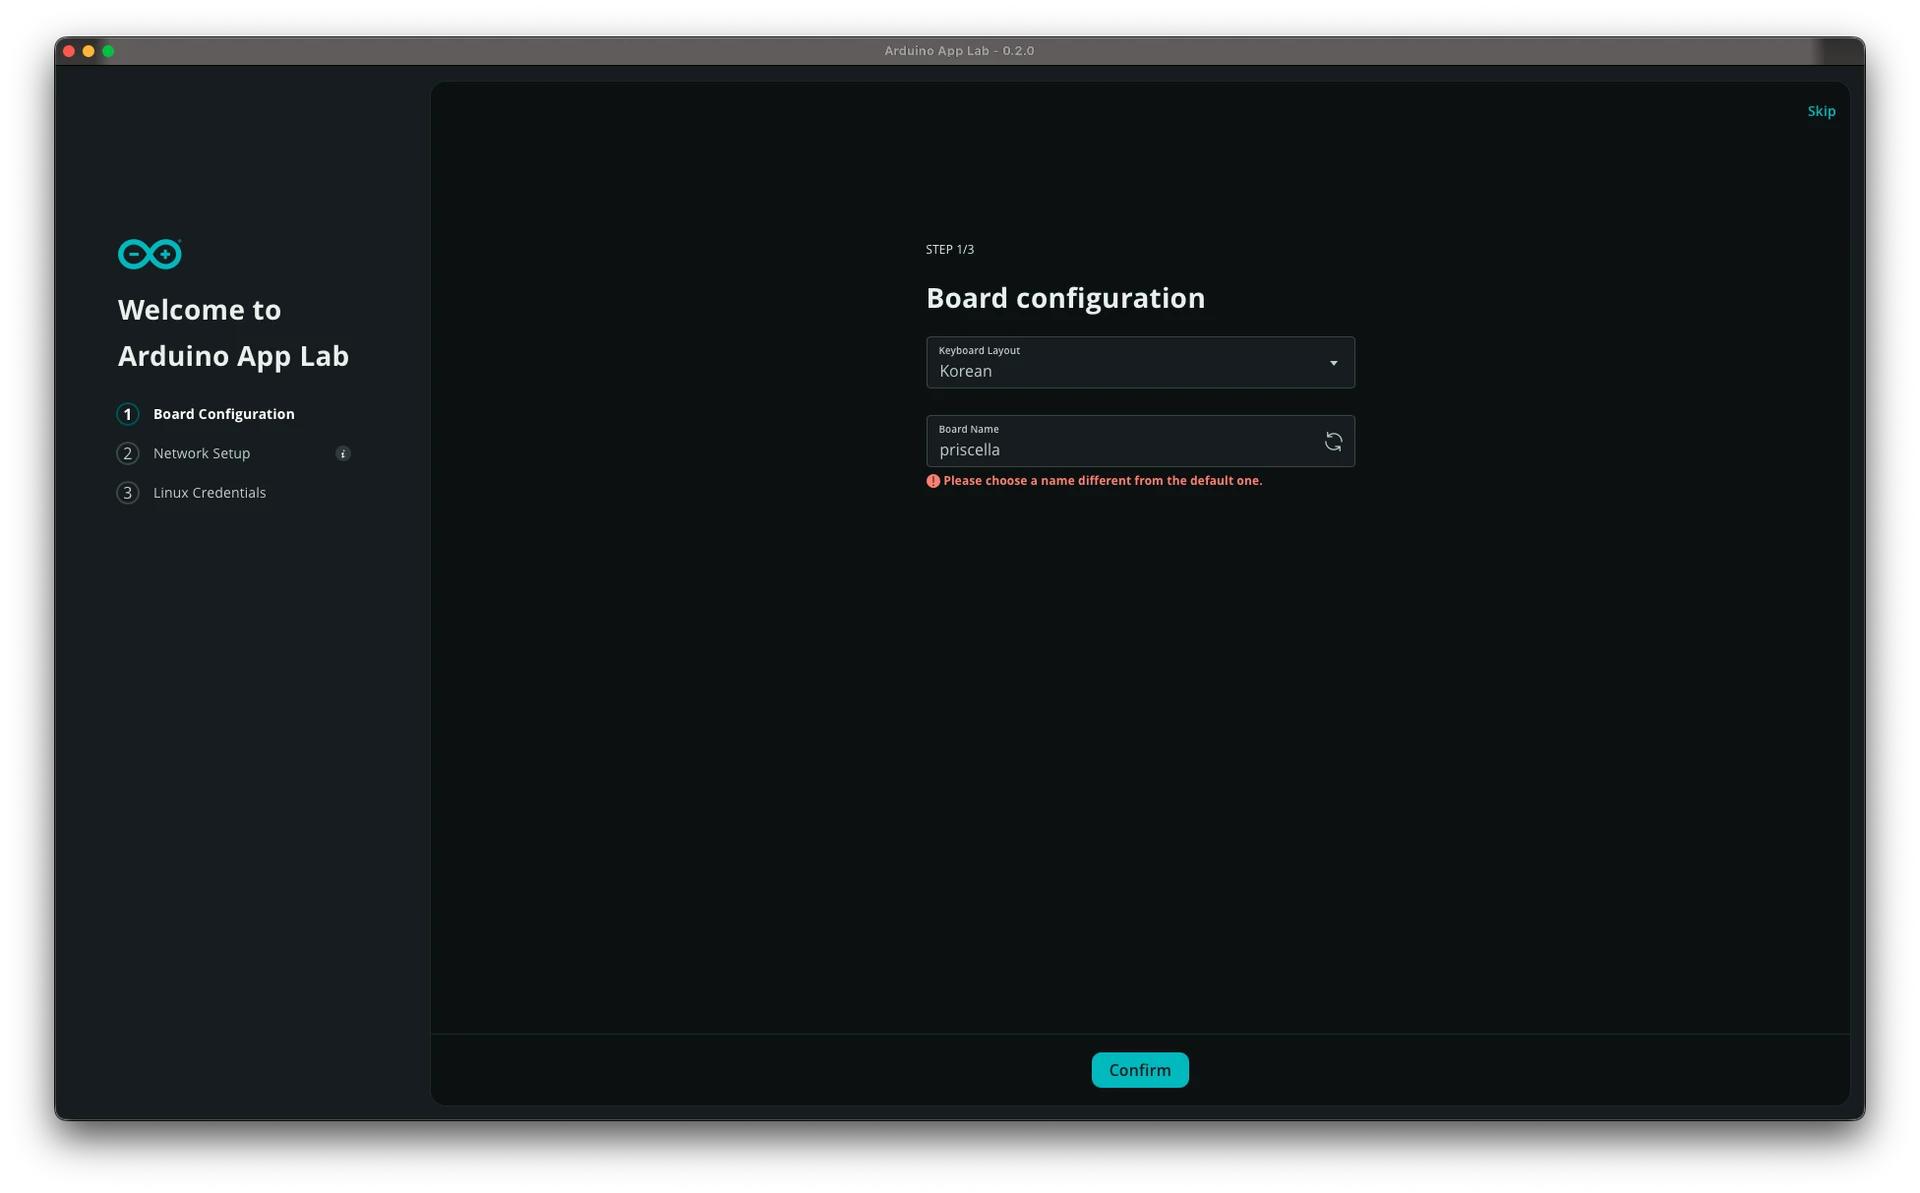1920x1193 pixels.
Task: Navigate to the Linux Credentials step
Action: pyautogui.click(x=209, y=492)
